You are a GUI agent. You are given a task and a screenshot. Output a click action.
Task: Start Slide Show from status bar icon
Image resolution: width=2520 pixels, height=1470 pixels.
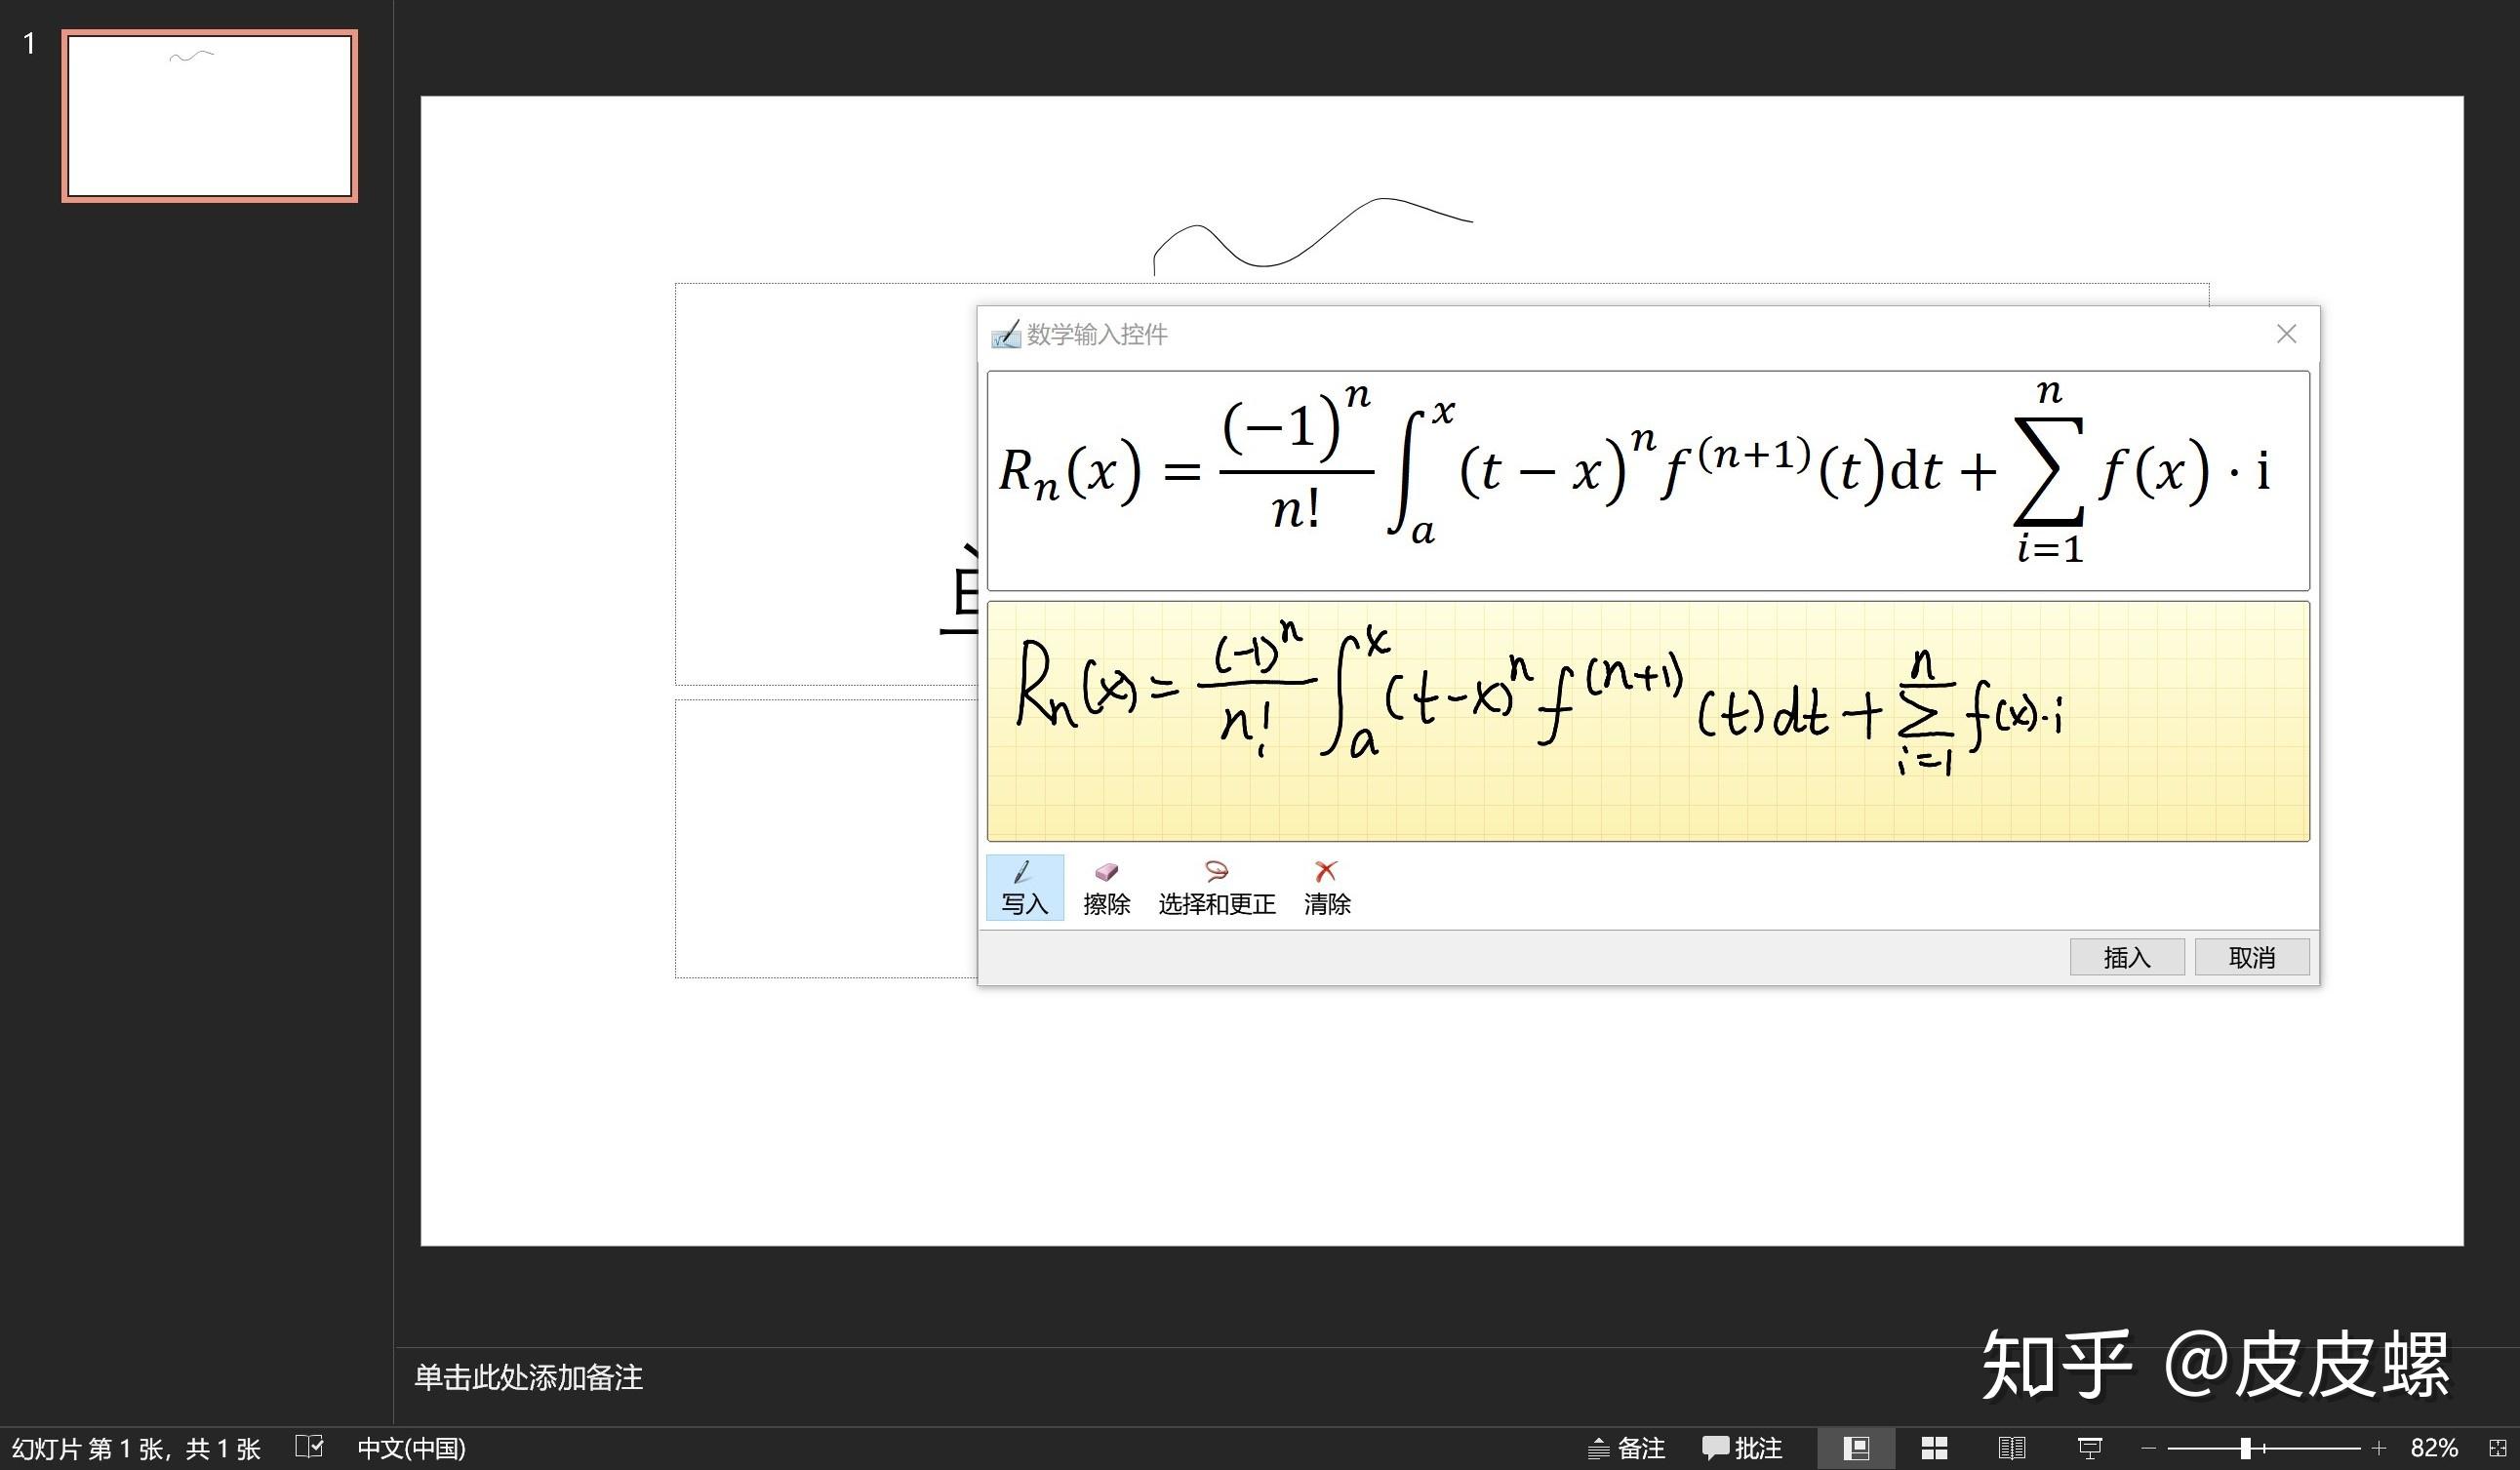pyautogui.click(x=2089, y=1448)
